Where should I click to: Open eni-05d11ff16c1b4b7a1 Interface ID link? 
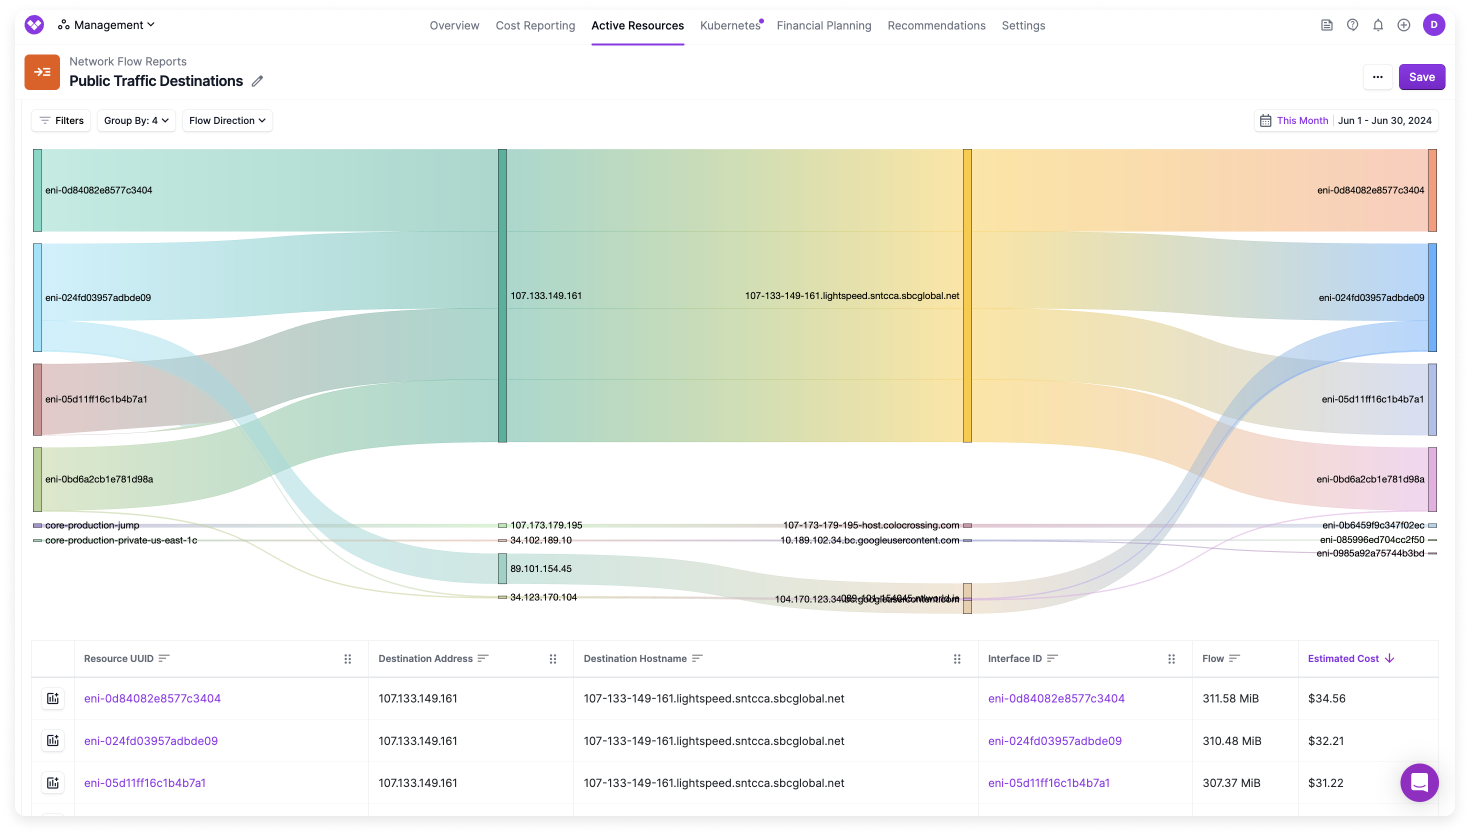click(x=1049, y=783)
